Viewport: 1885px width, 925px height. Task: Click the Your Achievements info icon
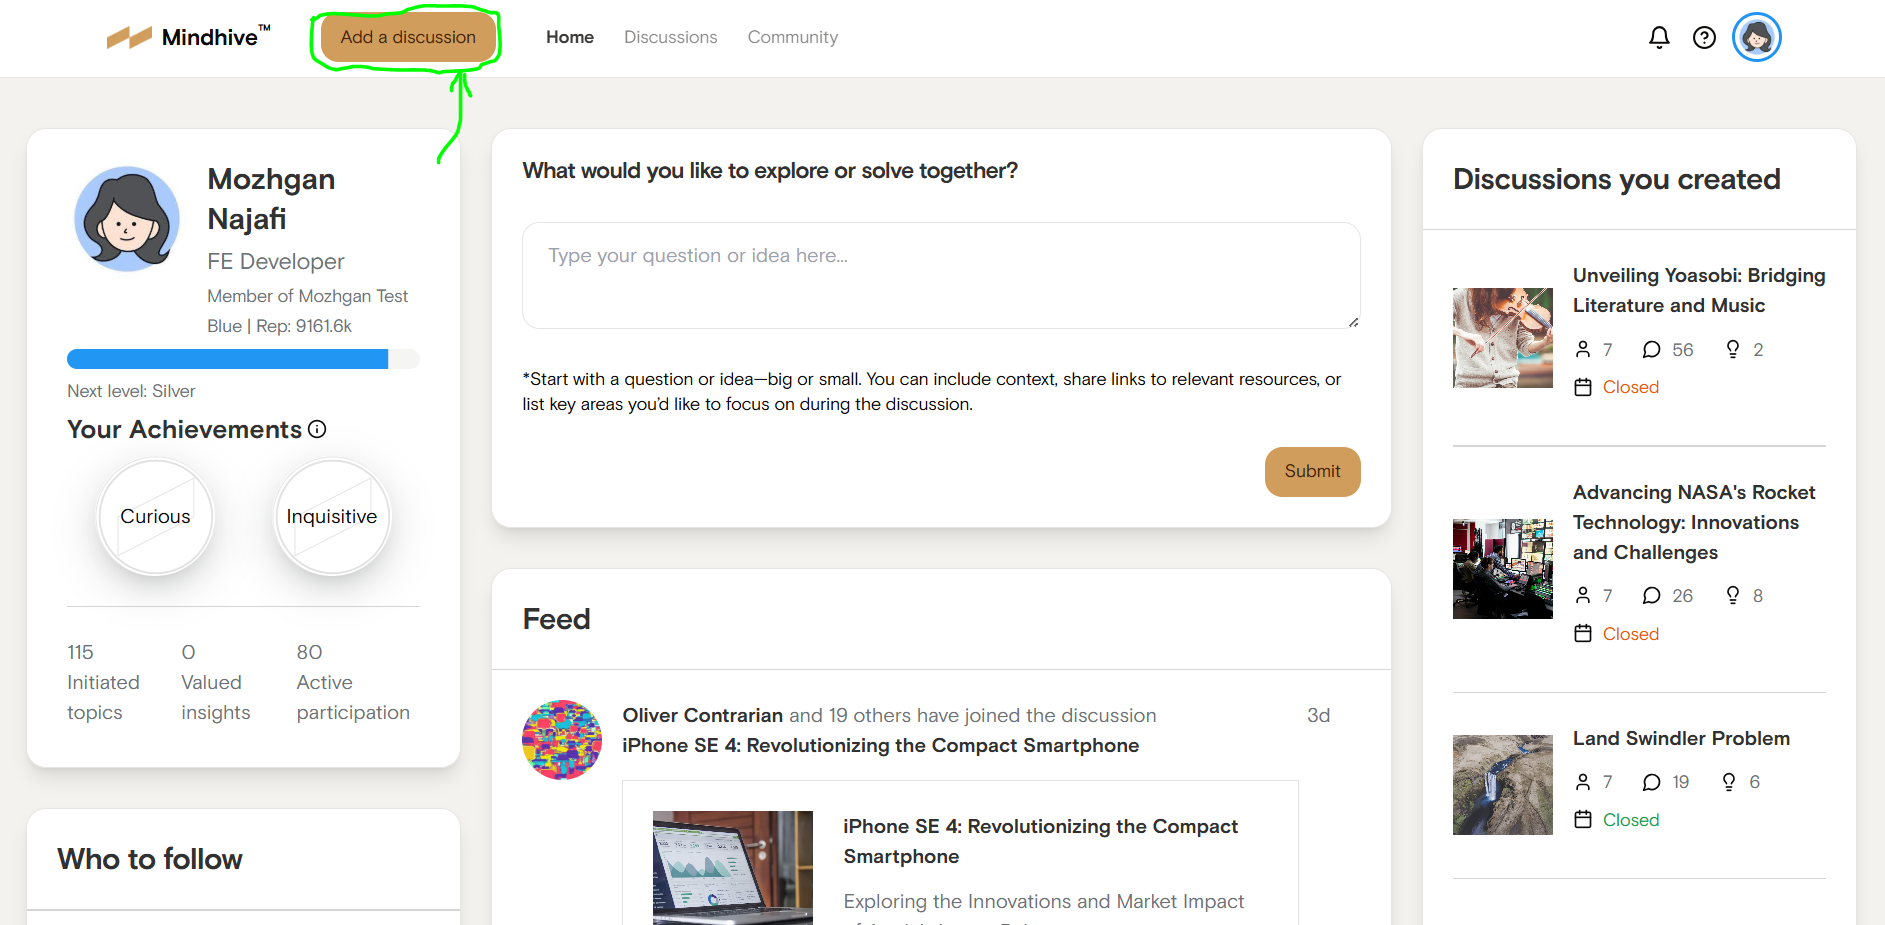click(317, 429)
